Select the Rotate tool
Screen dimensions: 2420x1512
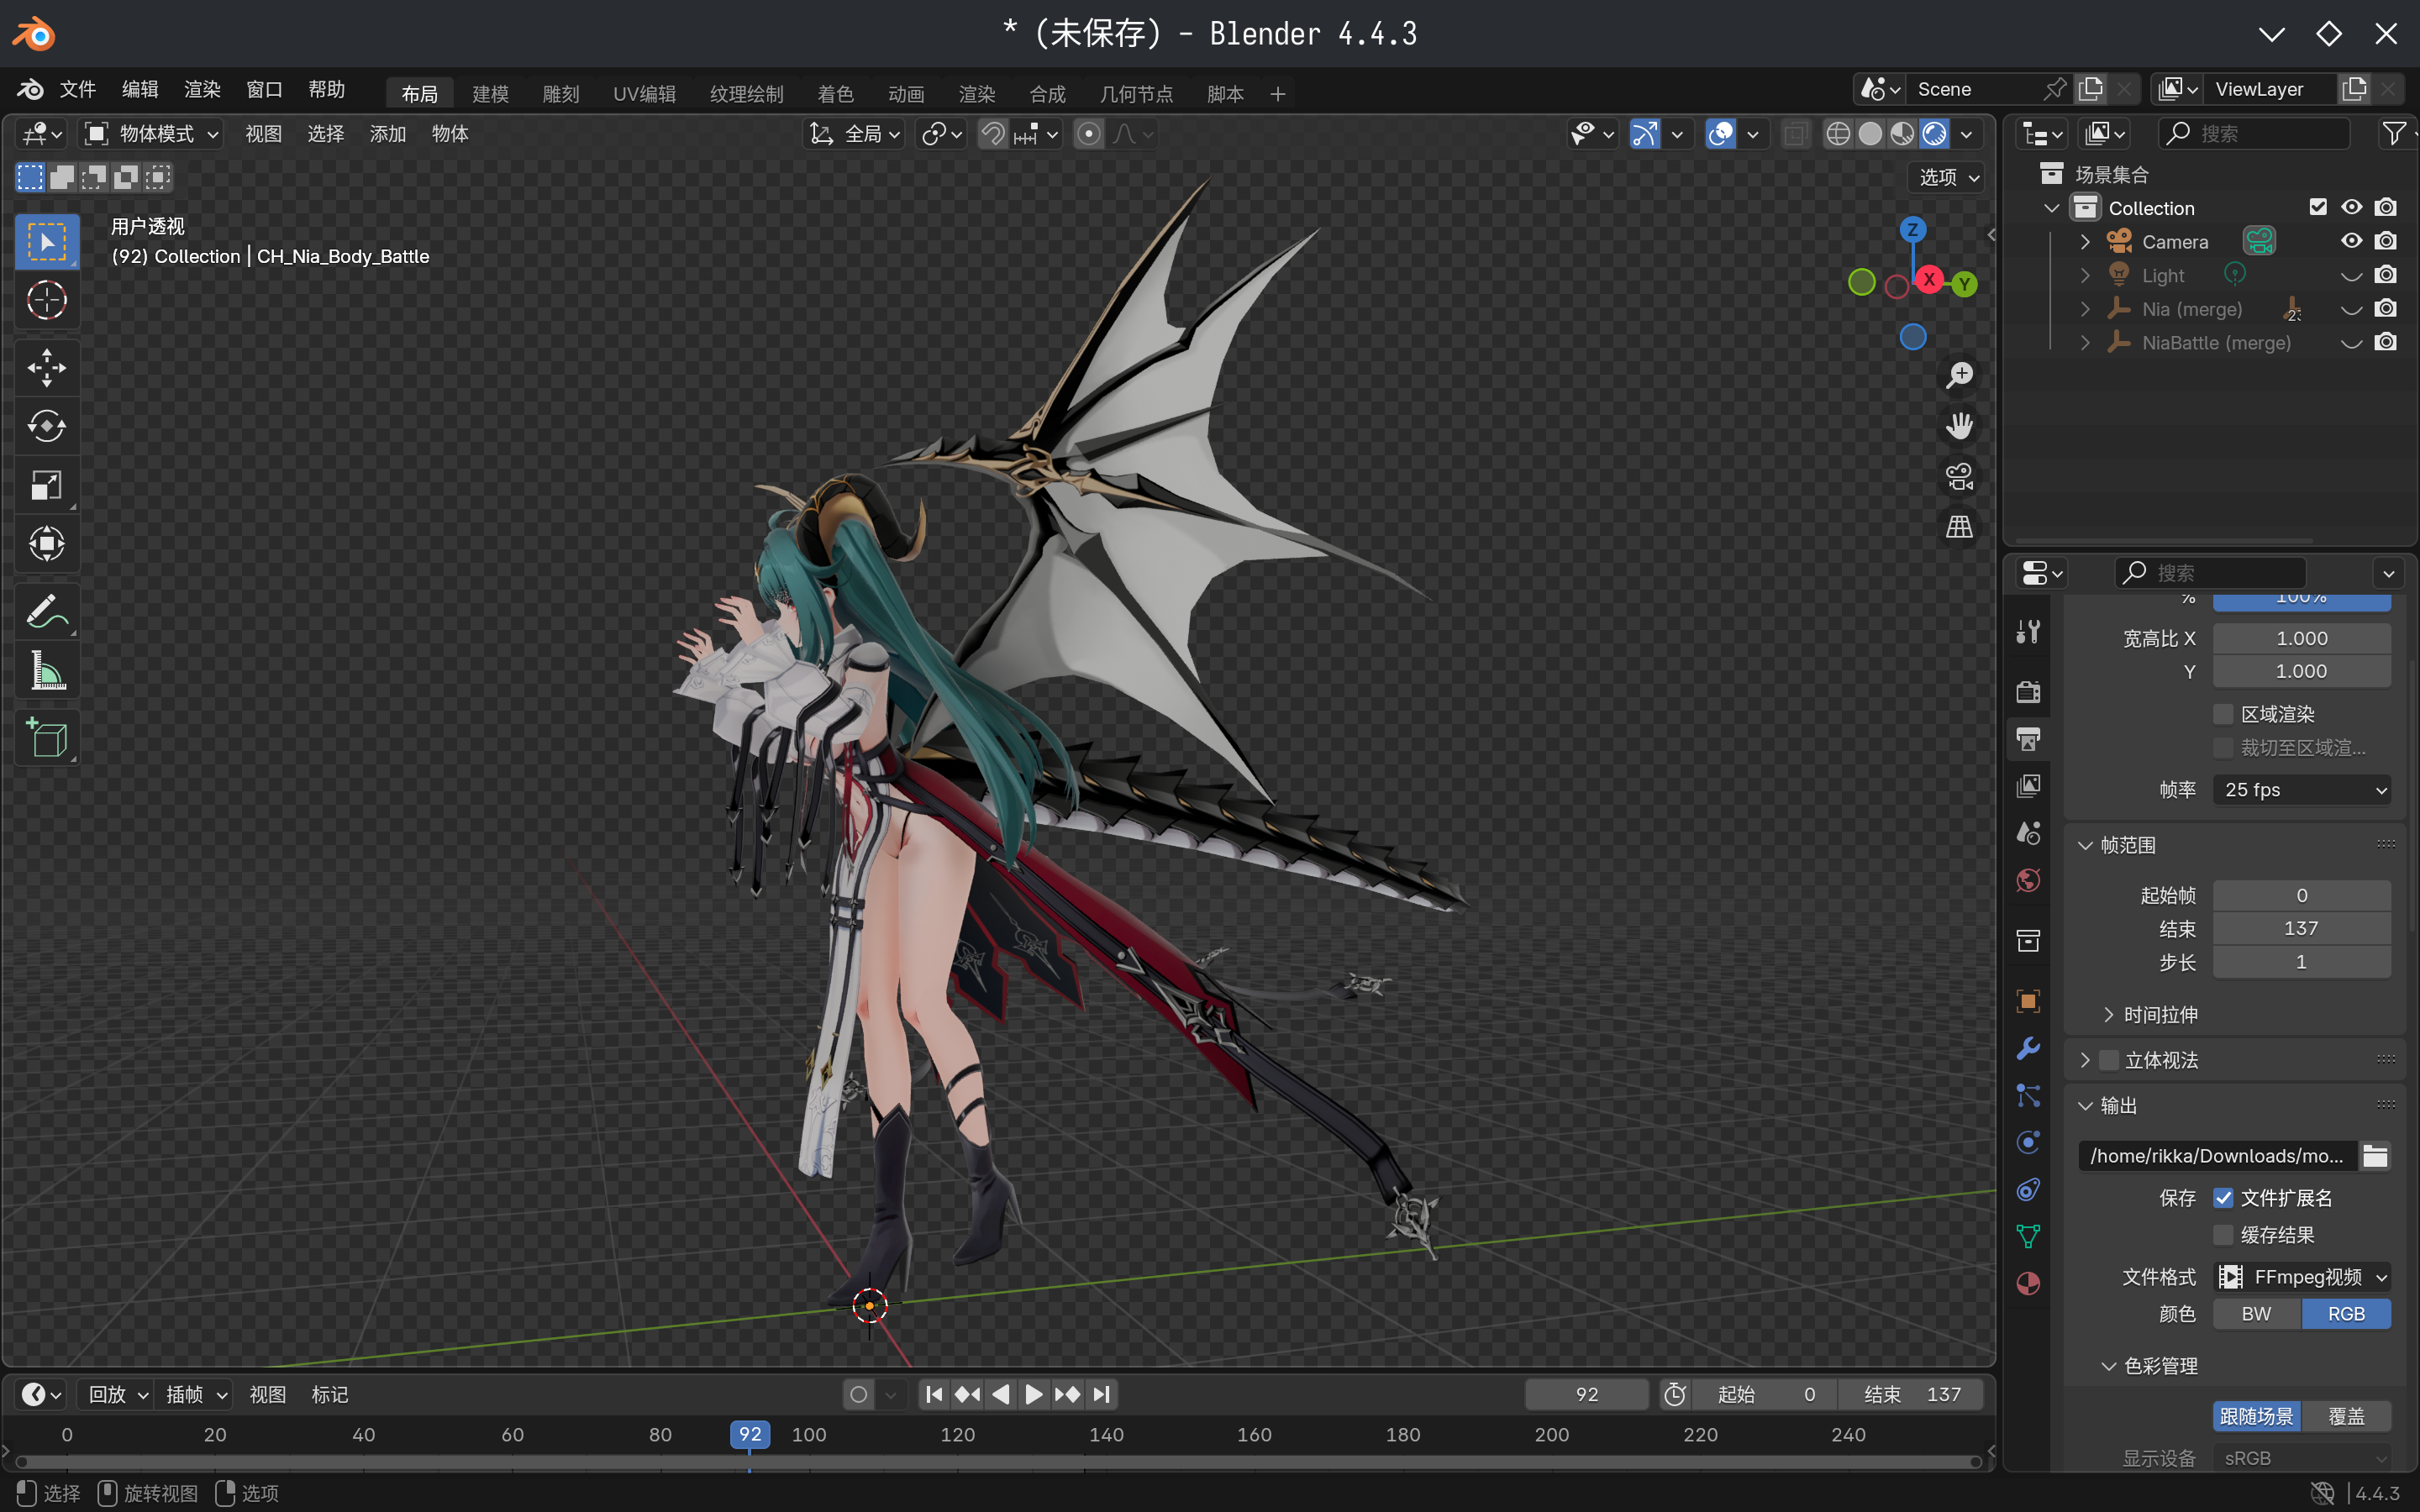(x=47, y=426)
